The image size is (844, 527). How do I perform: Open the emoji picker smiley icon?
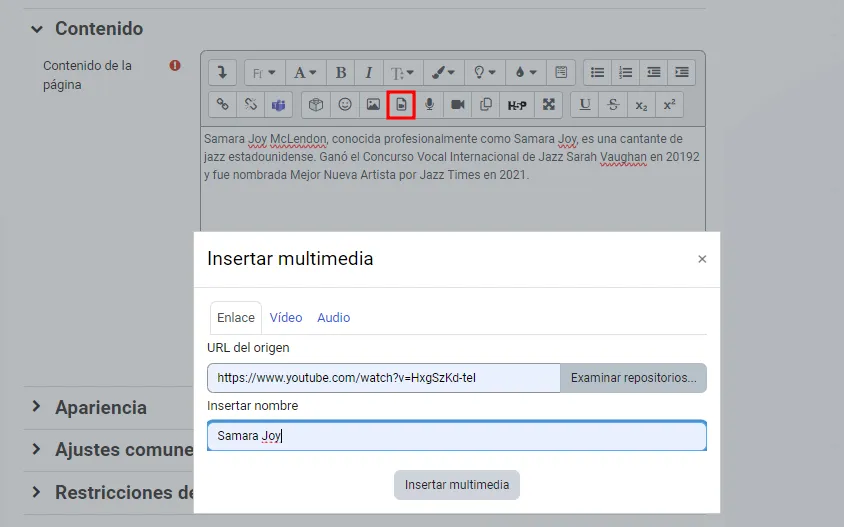(x=345, y=104)
